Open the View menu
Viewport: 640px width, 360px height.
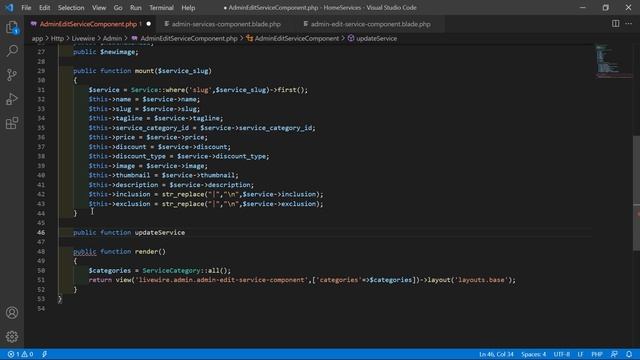click(x=99, y=8)
